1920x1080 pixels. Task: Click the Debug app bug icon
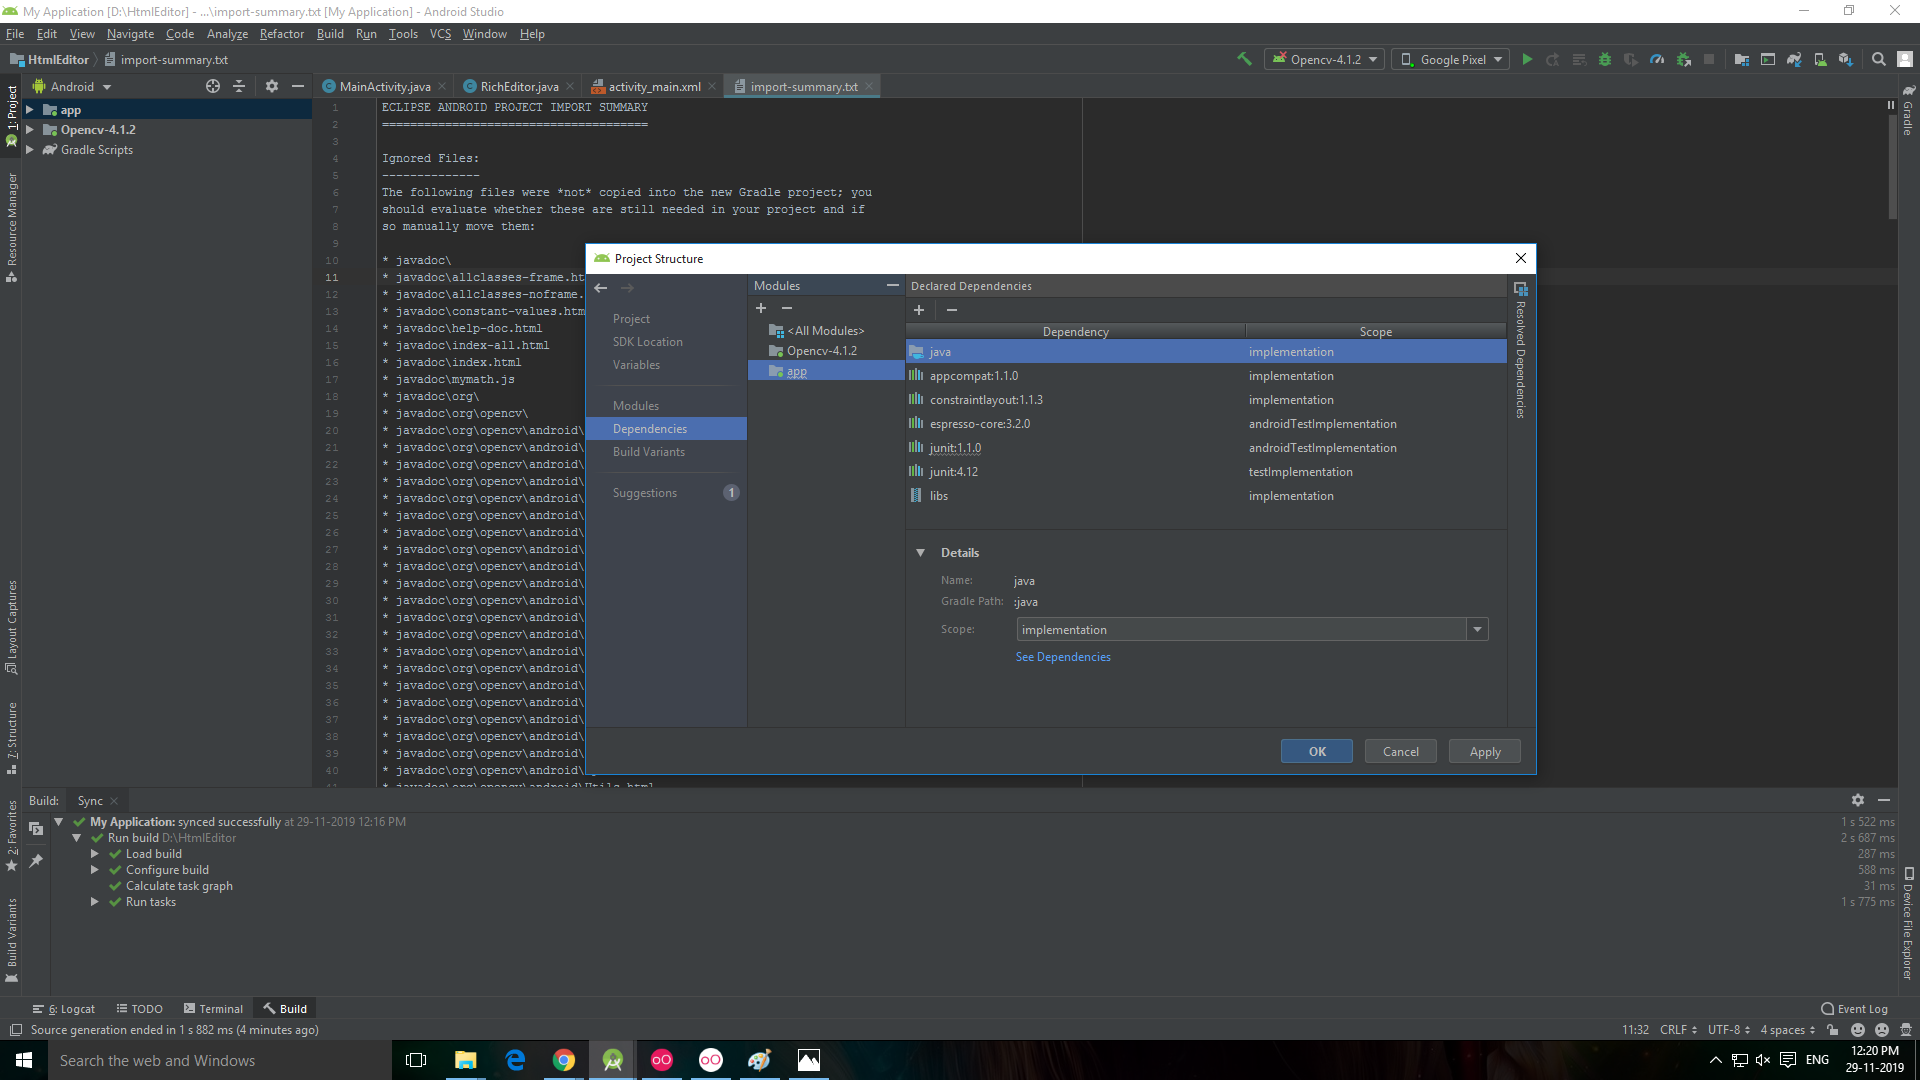click(1605, 59)
